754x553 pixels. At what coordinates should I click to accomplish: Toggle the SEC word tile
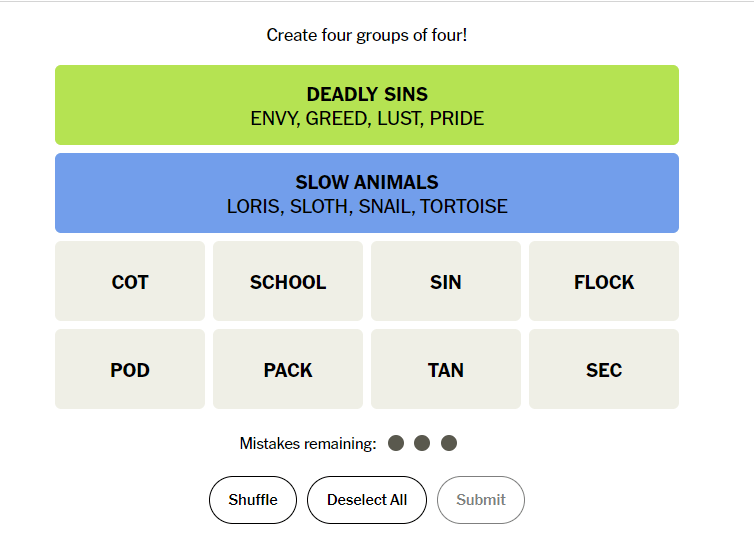[604, 370]
